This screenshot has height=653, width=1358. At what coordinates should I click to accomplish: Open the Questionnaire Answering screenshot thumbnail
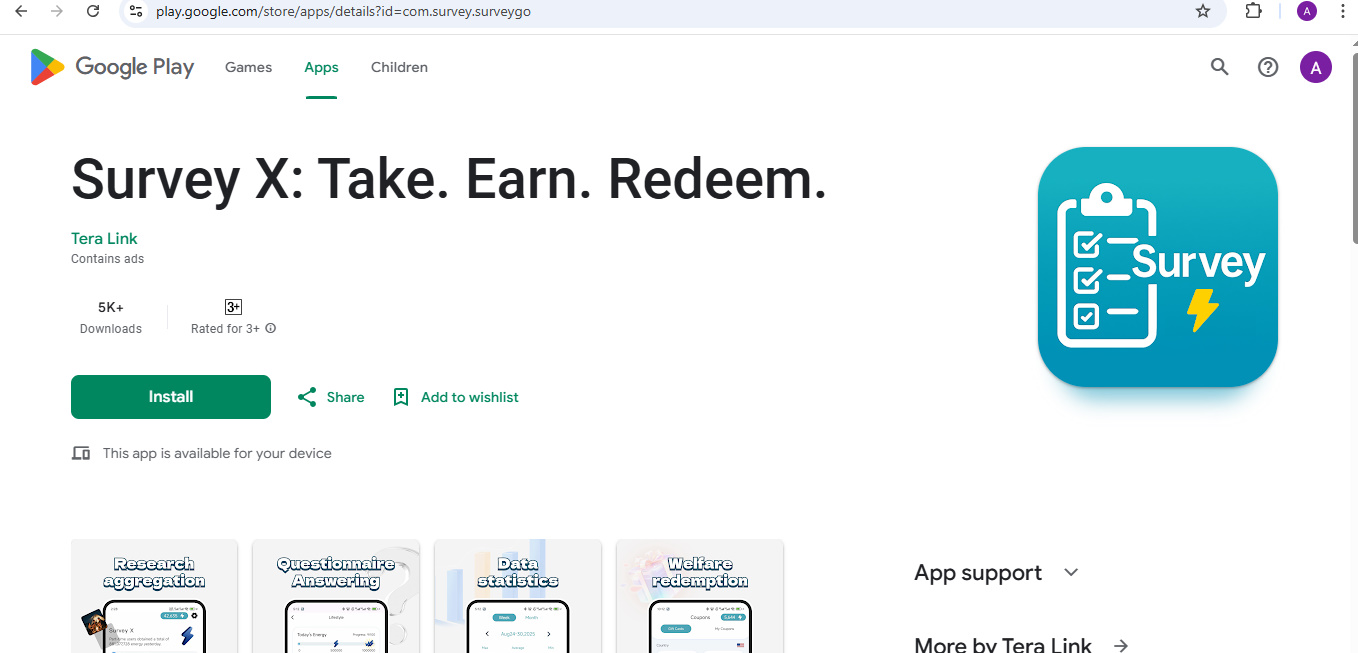pyautogui.click(x=336, y=596)
